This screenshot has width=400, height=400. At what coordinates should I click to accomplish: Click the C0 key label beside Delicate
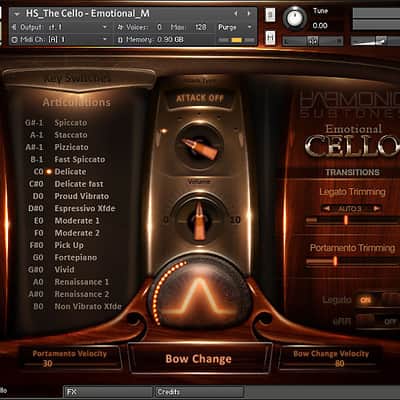point(38,172)
